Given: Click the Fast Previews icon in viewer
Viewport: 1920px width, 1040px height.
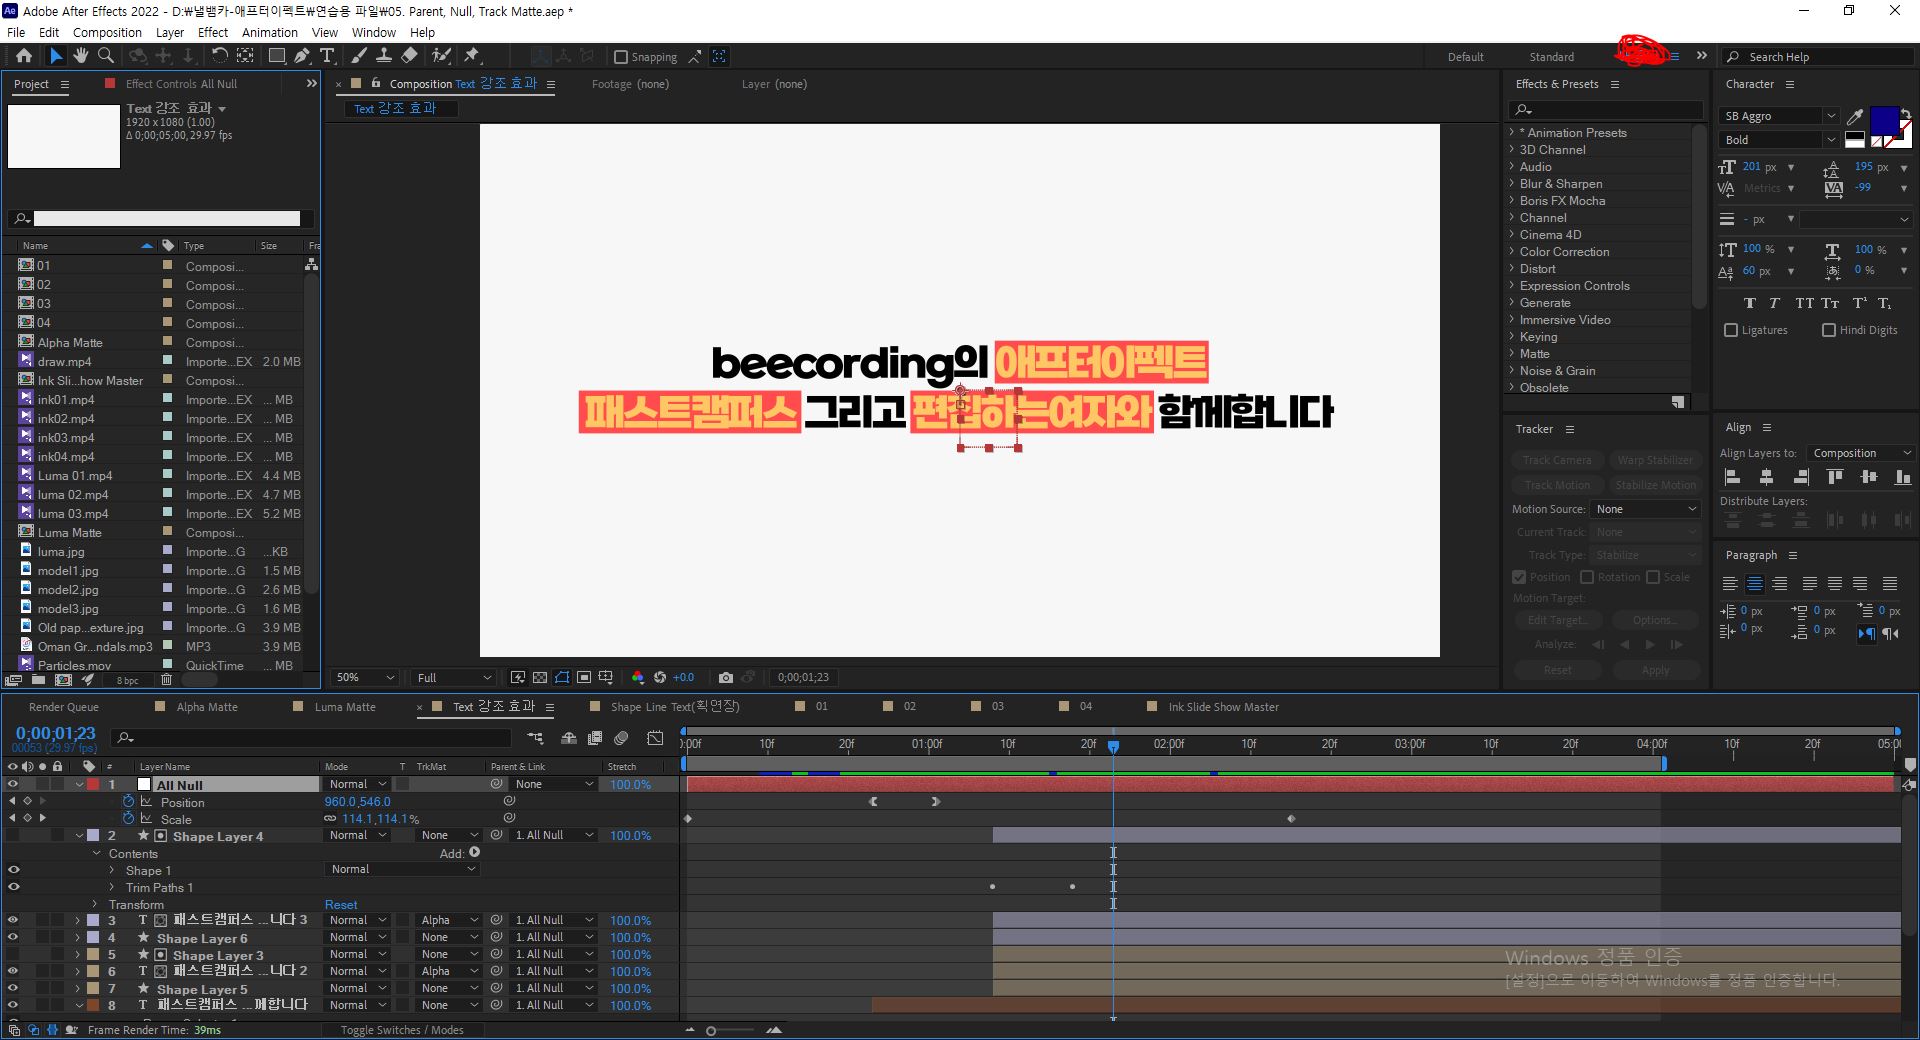Looking at the screenshot, I should [x=517, y=677].
